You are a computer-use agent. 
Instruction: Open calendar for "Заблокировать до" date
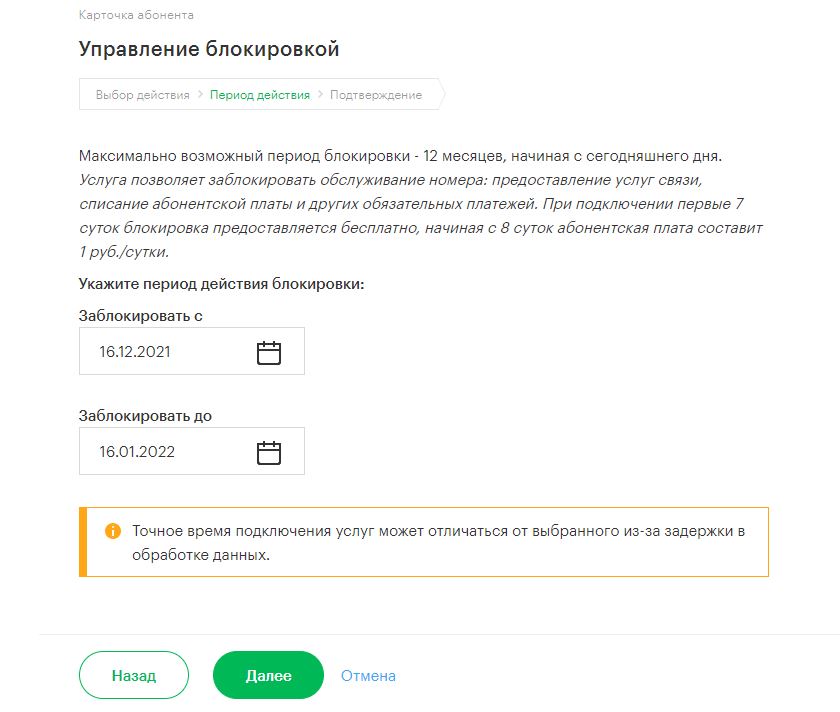click(x=268, y=452)
